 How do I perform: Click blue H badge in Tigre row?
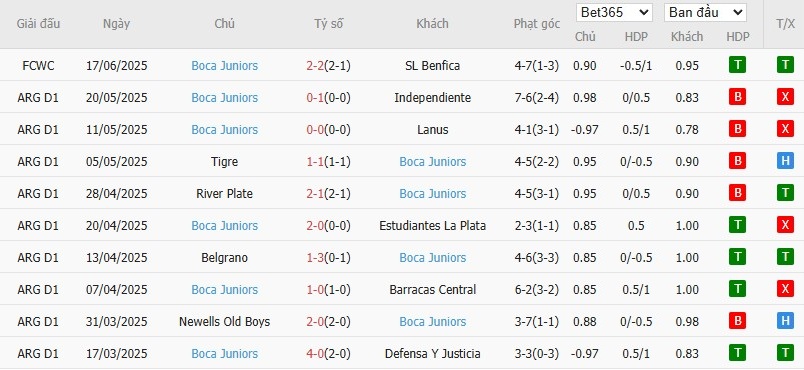[x=785, y=161]
